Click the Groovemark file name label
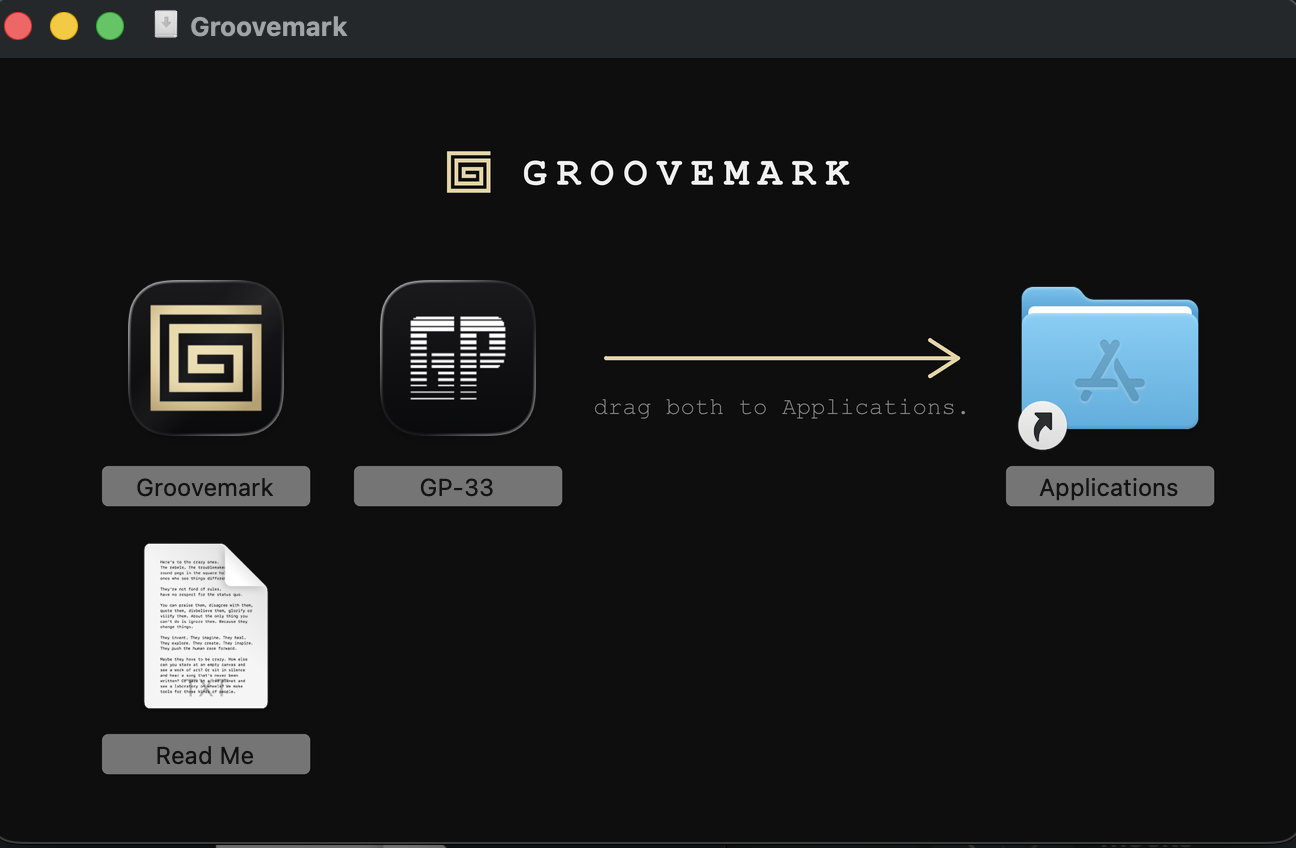The width and height of the screenshot is (1296, 848). [x=206, y=487]
